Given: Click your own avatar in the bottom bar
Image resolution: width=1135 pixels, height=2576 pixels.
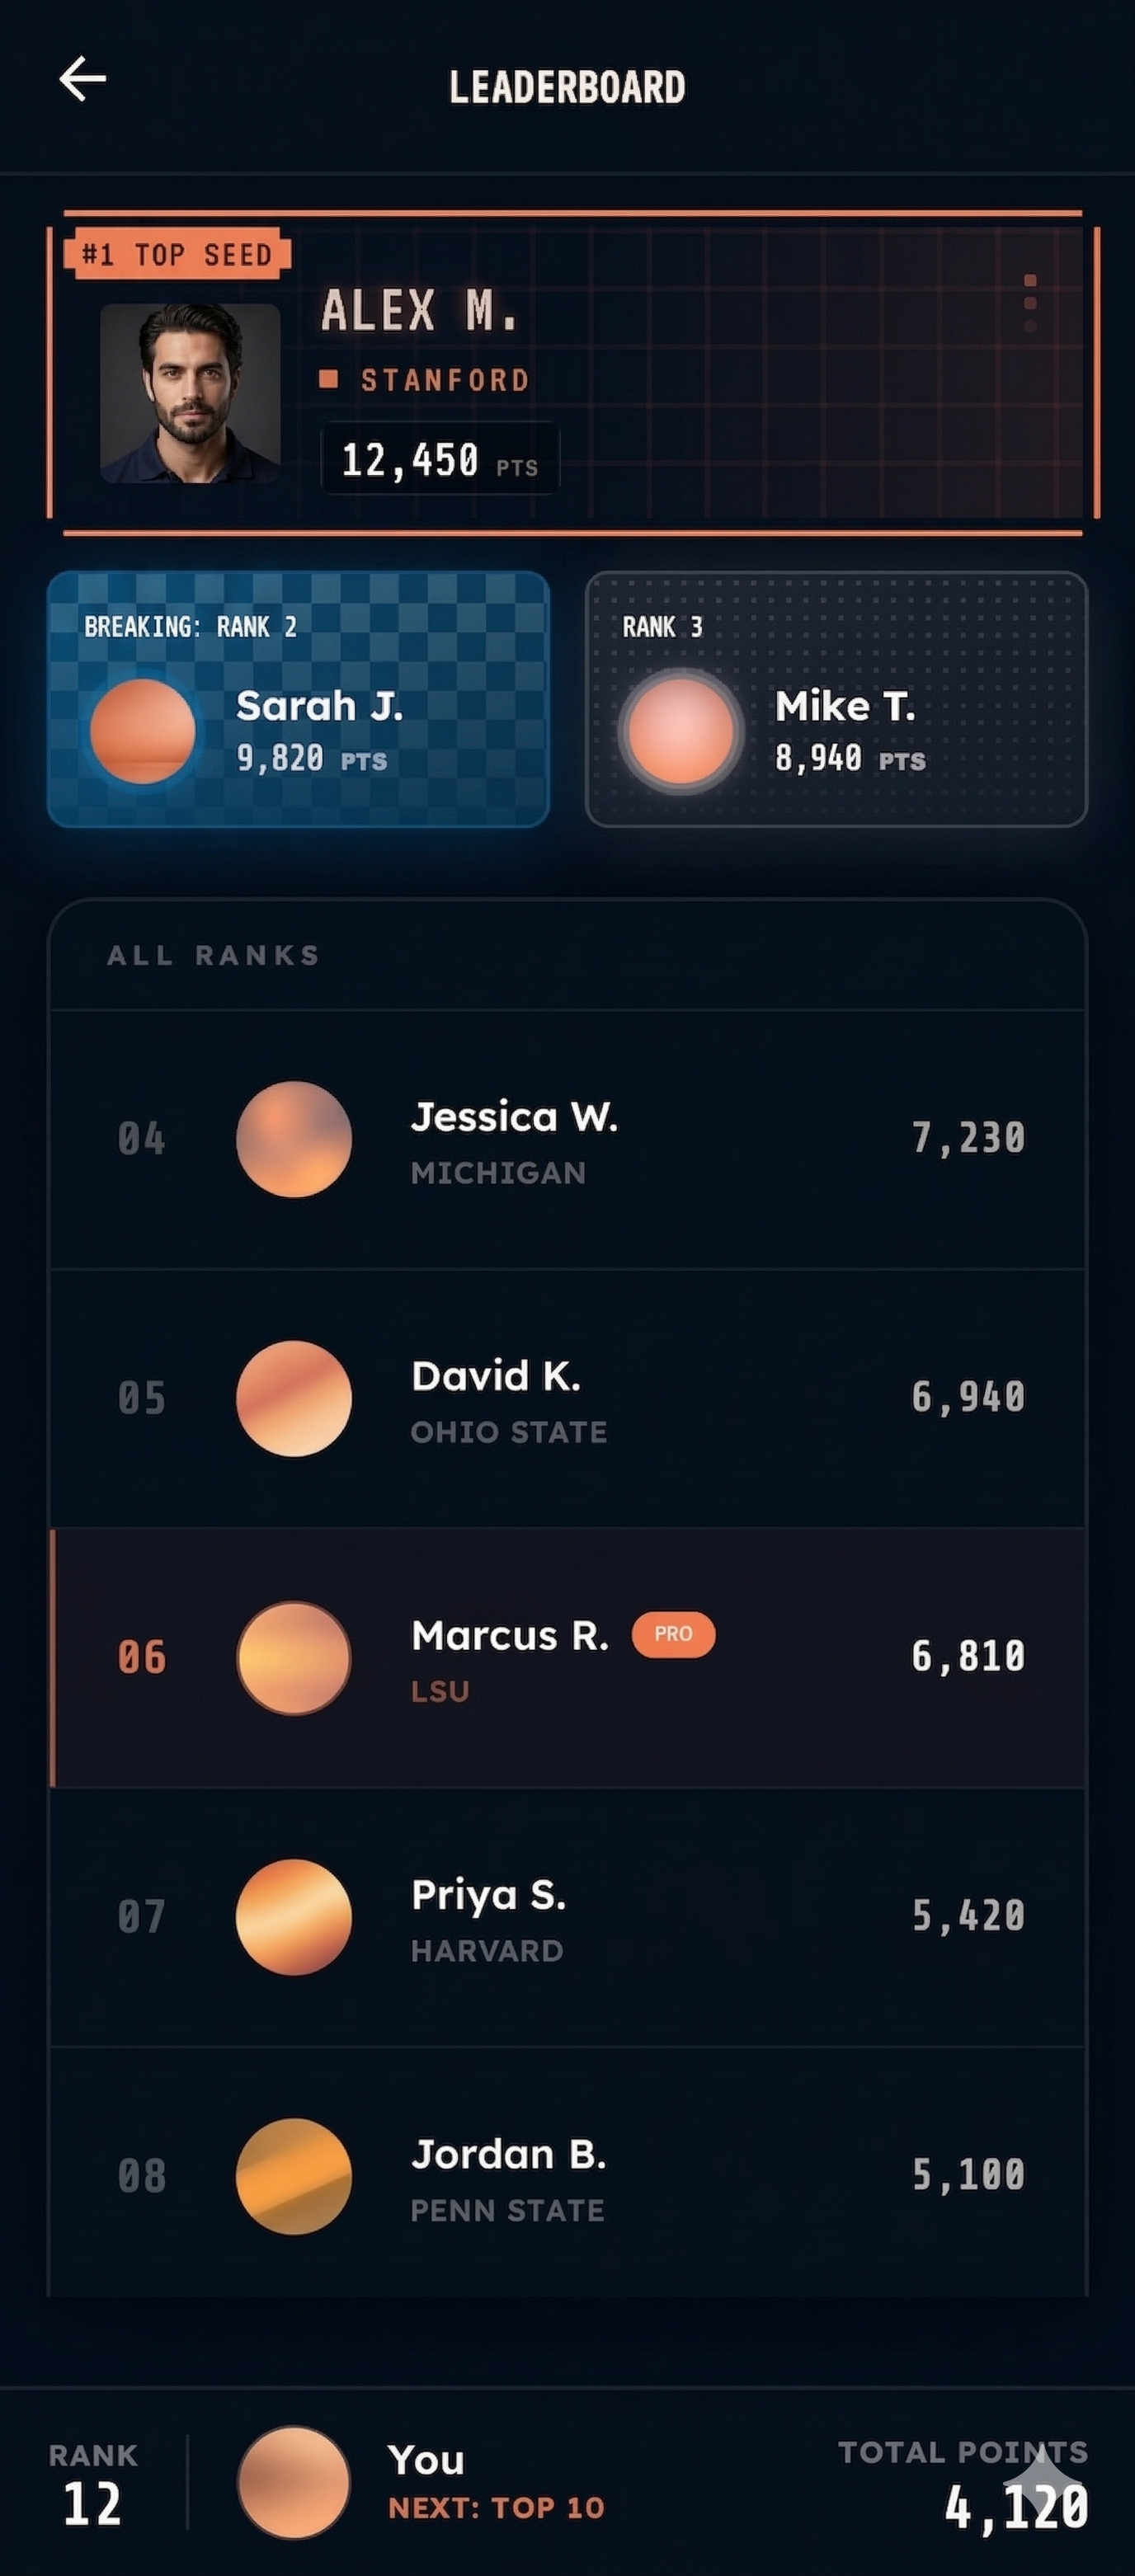Looking at the screenshot, I should (x=295, y=2483).
